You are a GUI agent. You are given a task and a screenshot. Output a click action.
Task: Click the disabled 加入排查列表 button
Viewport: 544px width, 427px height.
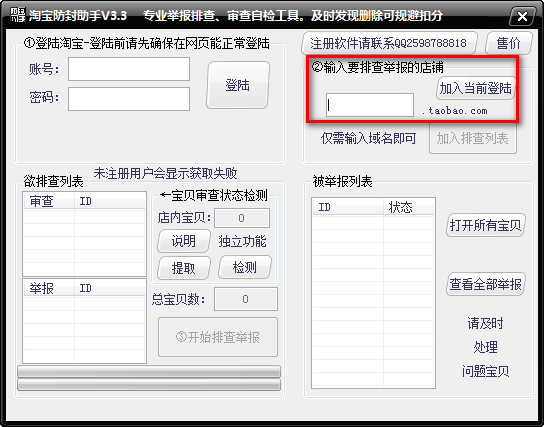[473, 138]
